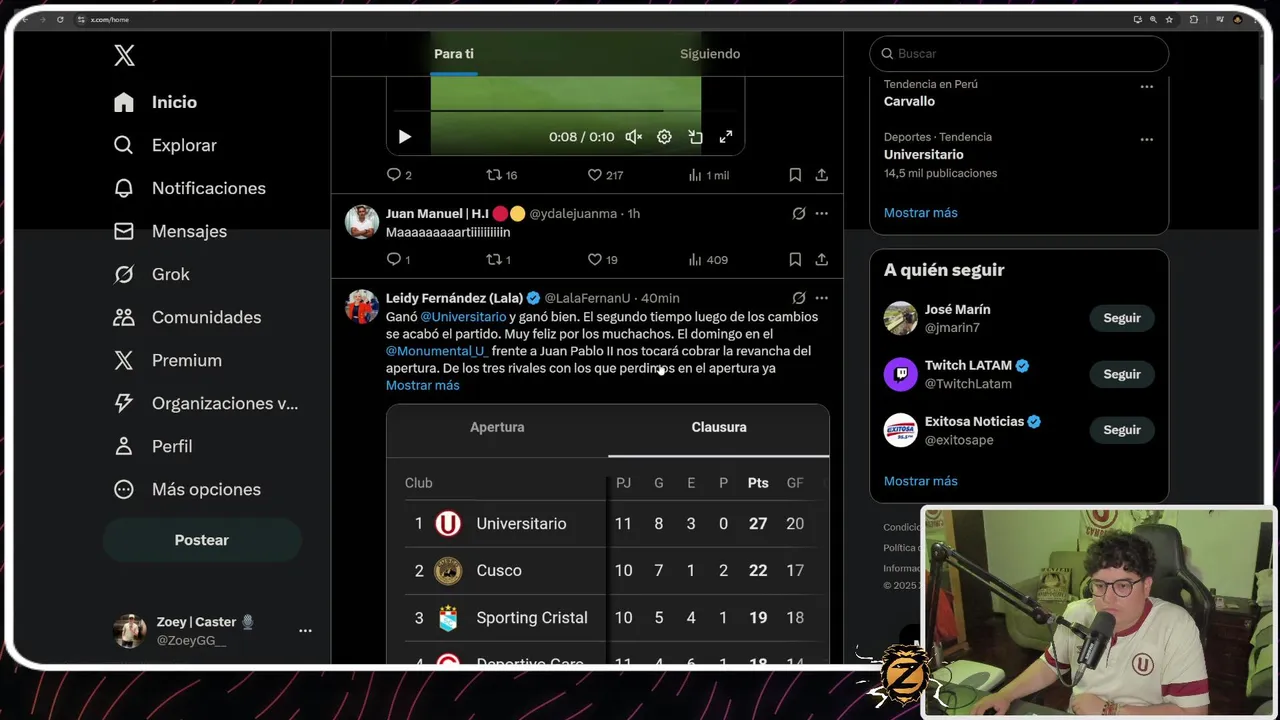1280x720 pixels.
Task: Click the @Universitario mention link
Action: click(463, 317)
